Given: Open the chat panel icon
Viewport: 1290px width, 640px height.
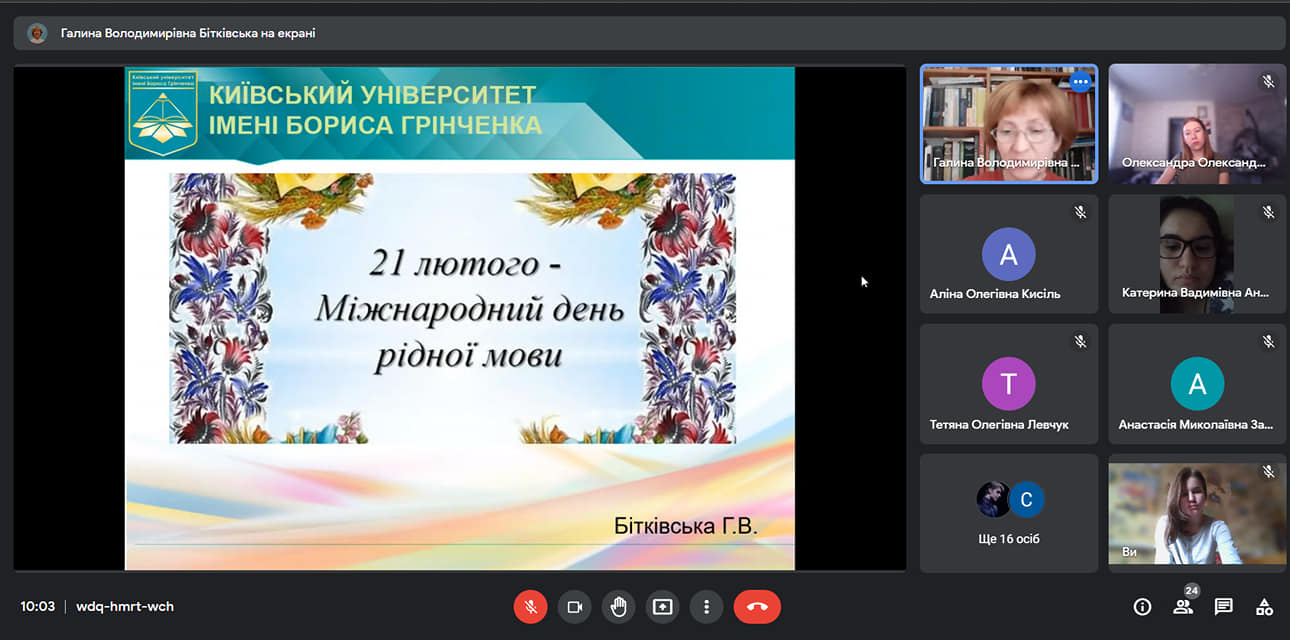Looking at the screenshot, I should [x=1223, y=607].
